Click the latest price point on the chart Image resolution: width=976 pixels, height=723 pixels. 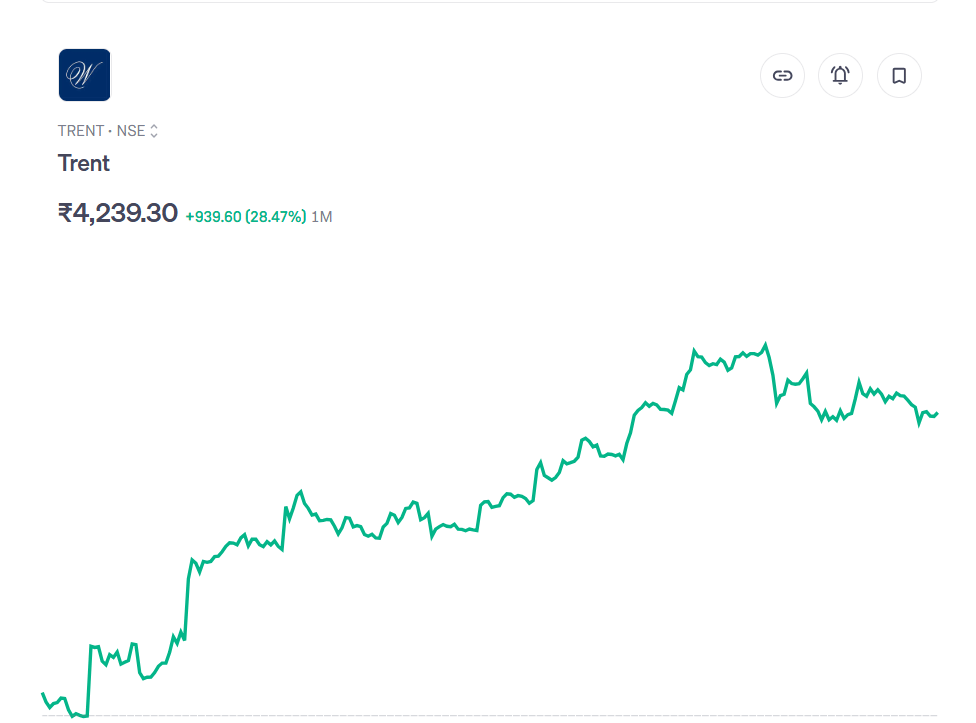pyautogui.click(x=936, y=412)
